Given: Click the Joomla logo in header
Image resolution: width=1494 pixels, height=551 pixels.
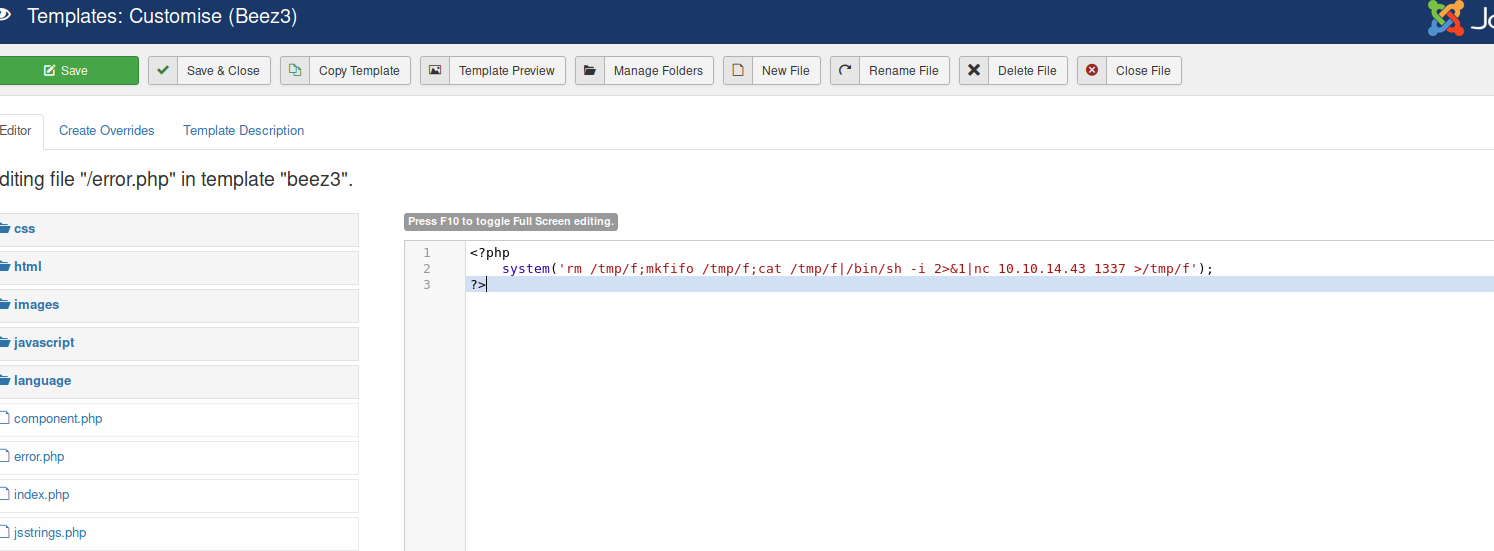Looking at the screenshot, I should tap(1460, 18).
